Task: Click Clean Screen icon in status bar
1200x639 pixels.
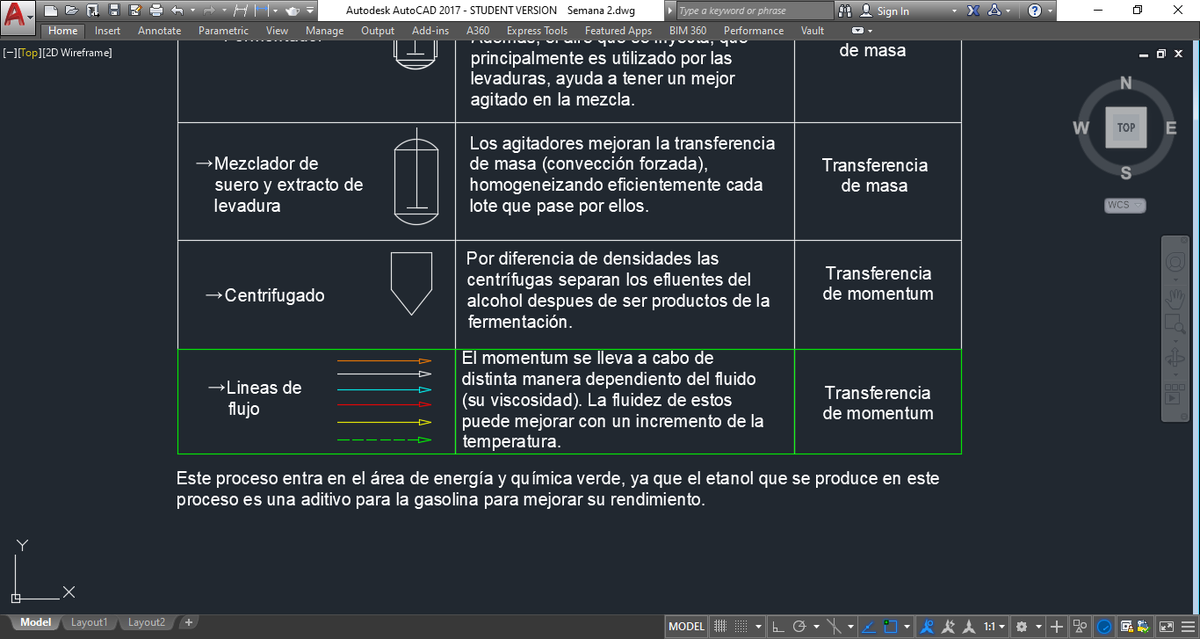Action: [x=1166, y=627]
